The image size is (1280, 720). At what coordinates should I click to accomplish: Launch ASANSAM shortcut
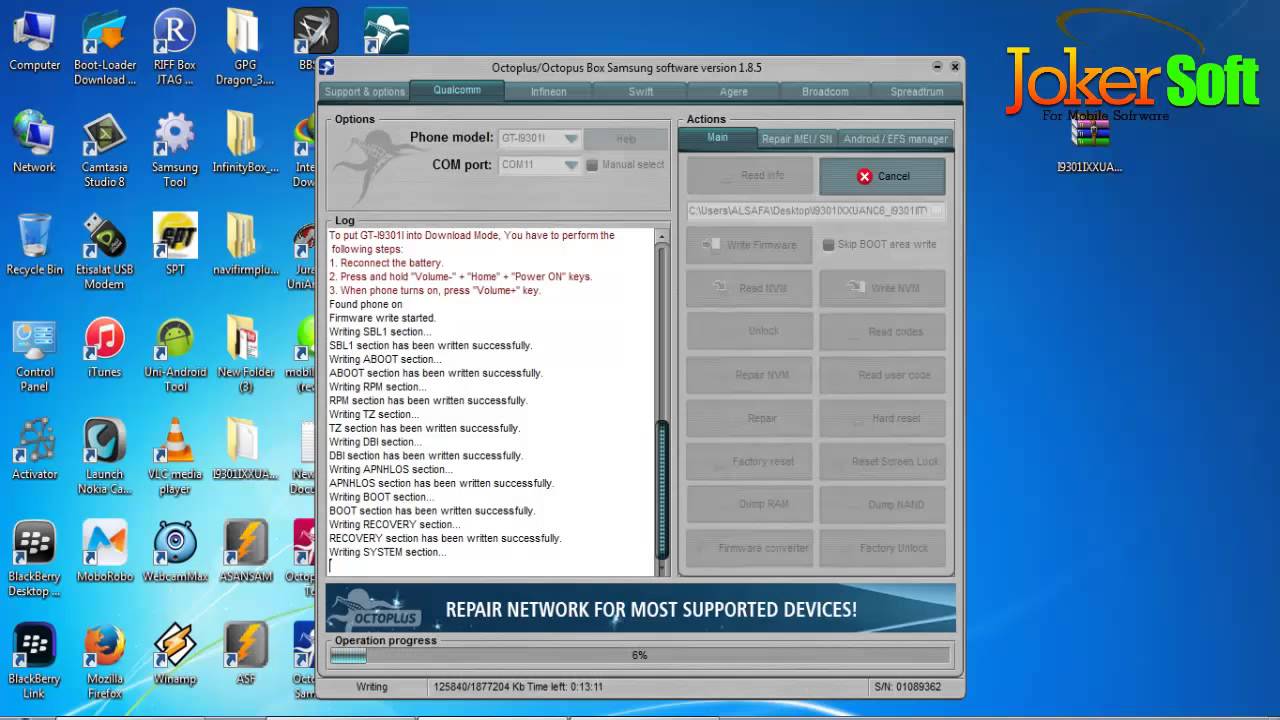tap(244, 552)
